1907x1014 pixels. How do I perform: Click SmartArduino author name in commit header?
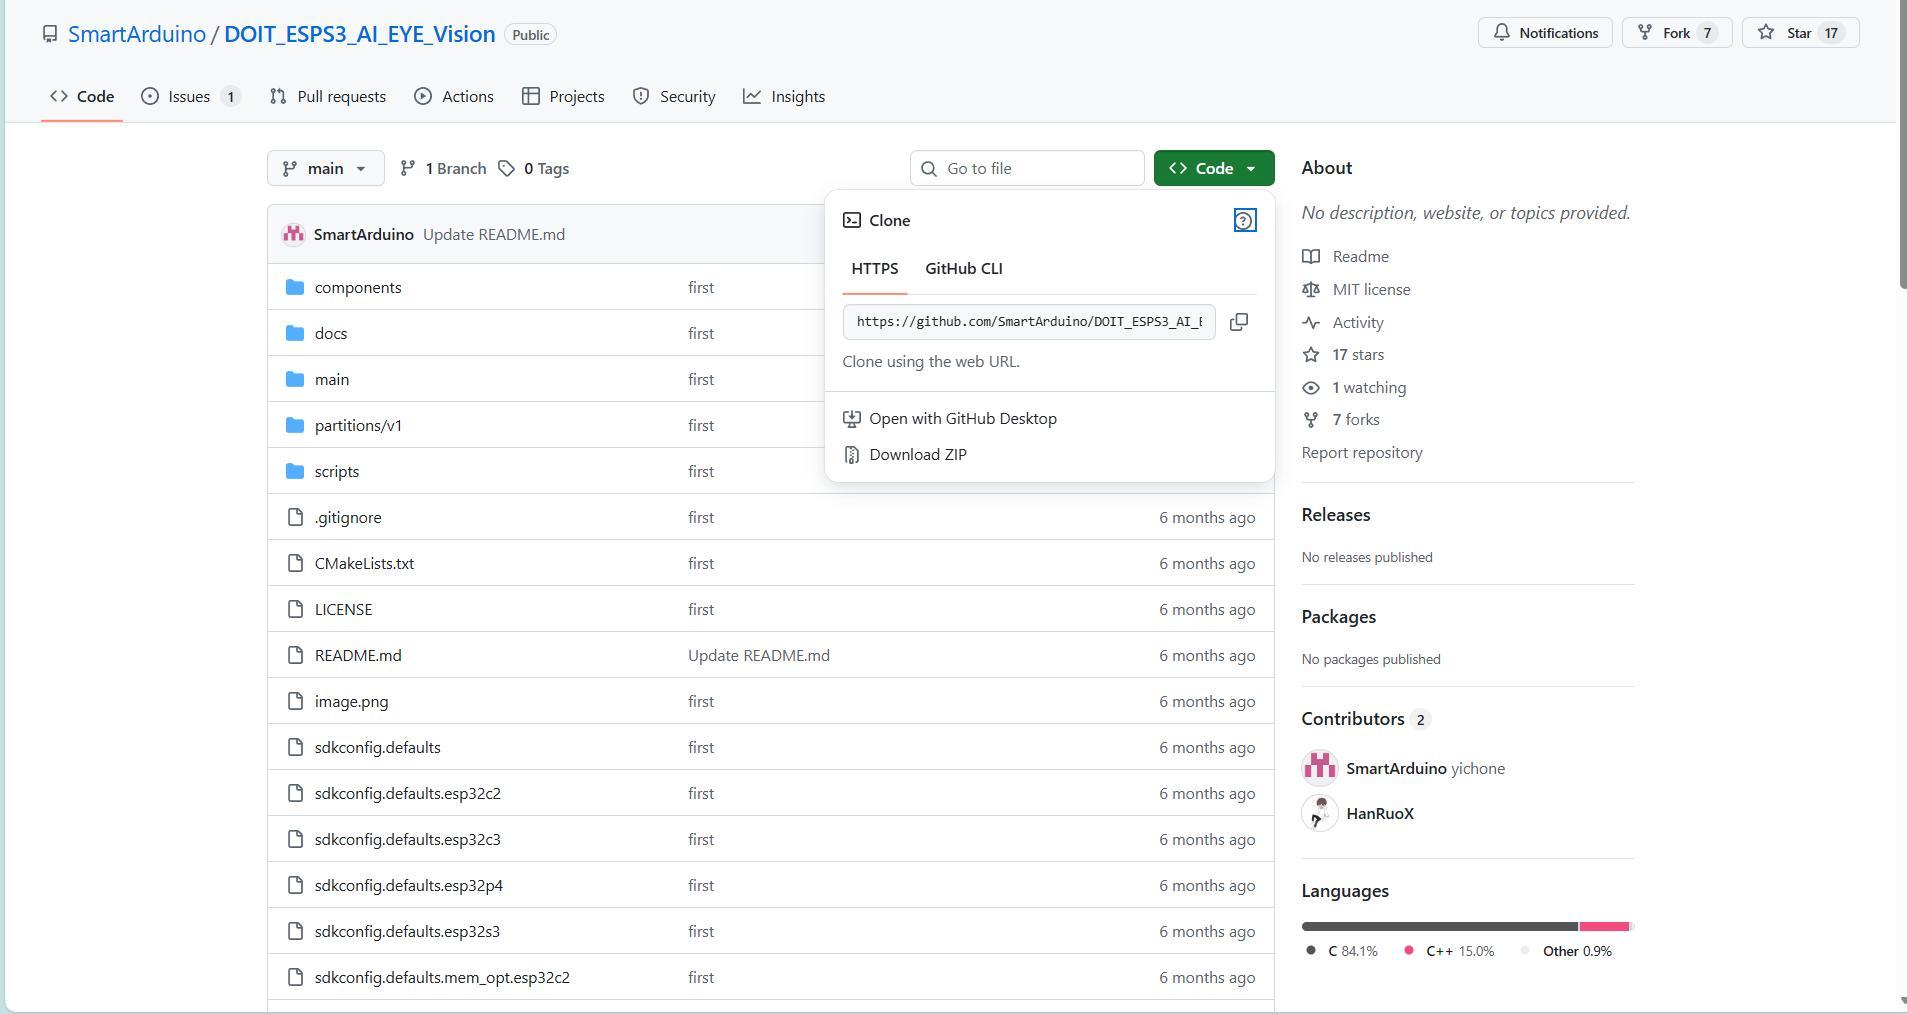click(x=364, y=234)
